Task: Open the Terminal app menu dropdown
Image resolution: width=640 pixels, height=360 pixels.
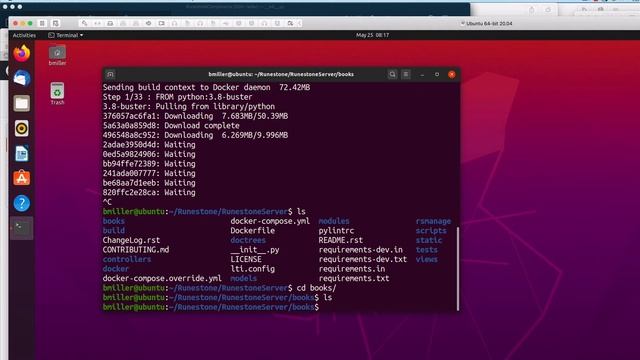Action: [x=66, y=35]
